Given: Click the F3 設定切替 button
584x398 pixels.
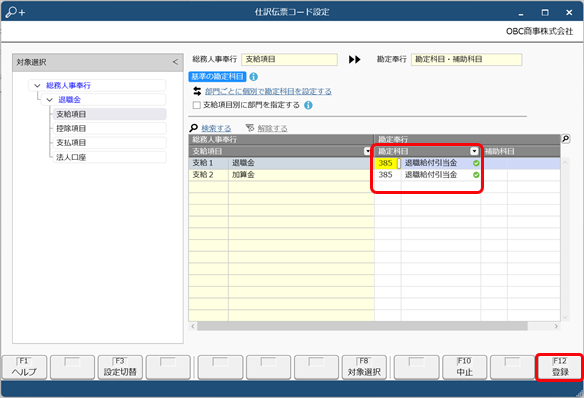Looking at the screenshot, I should pos(120,367).
